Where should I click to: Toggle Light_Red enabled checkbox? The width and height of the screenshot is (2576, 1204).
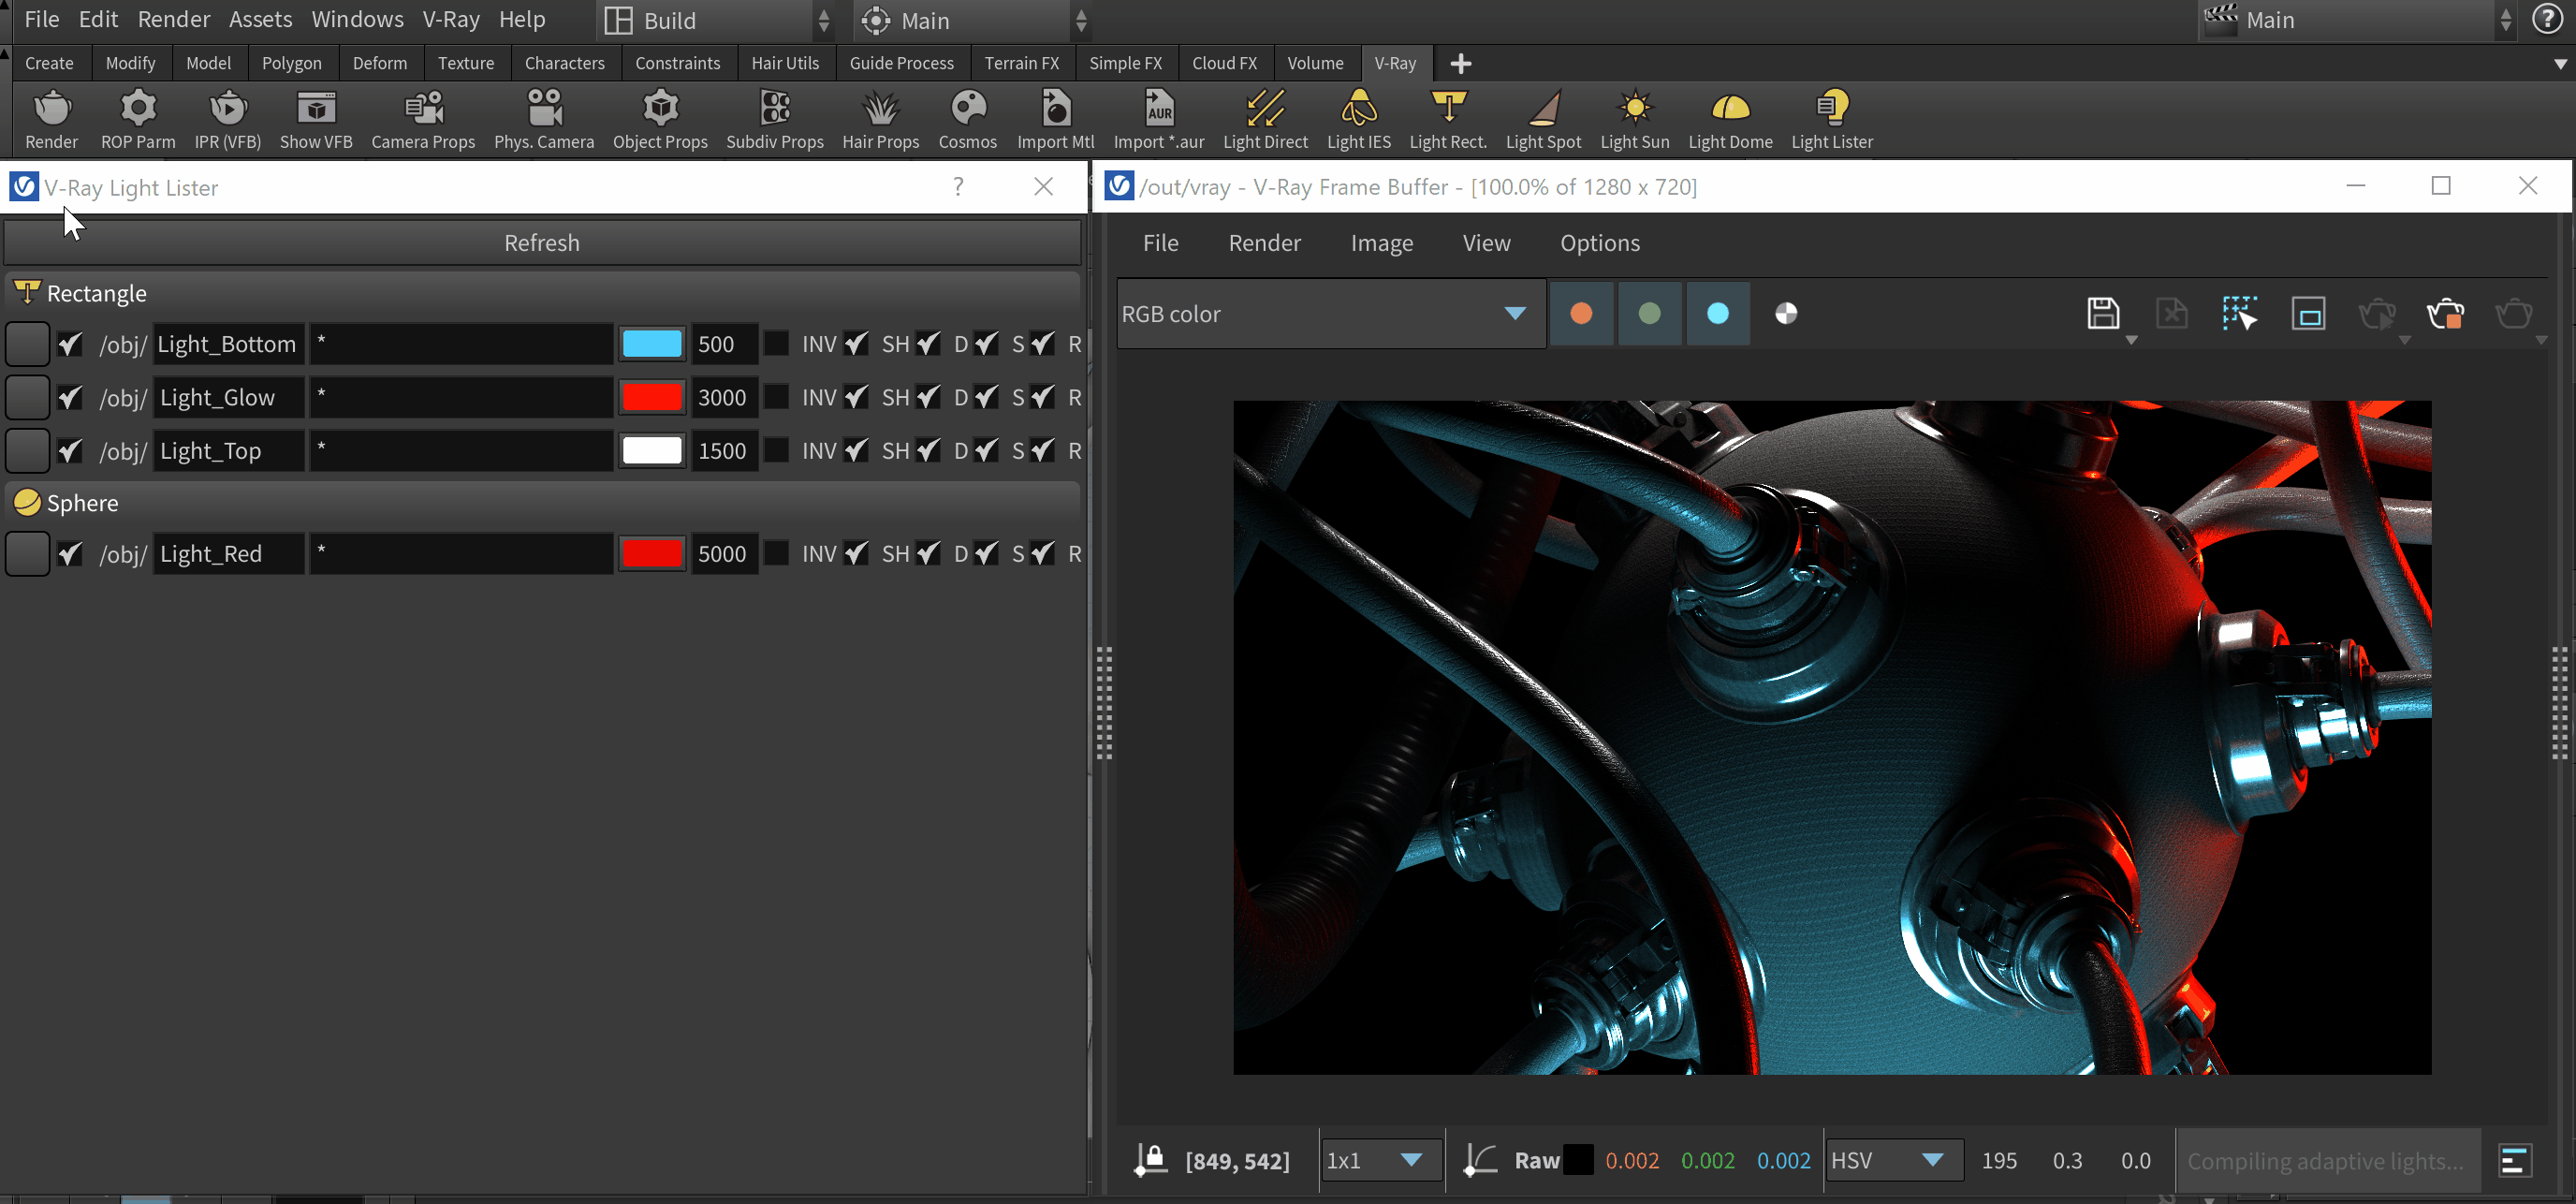pos(69,554)
